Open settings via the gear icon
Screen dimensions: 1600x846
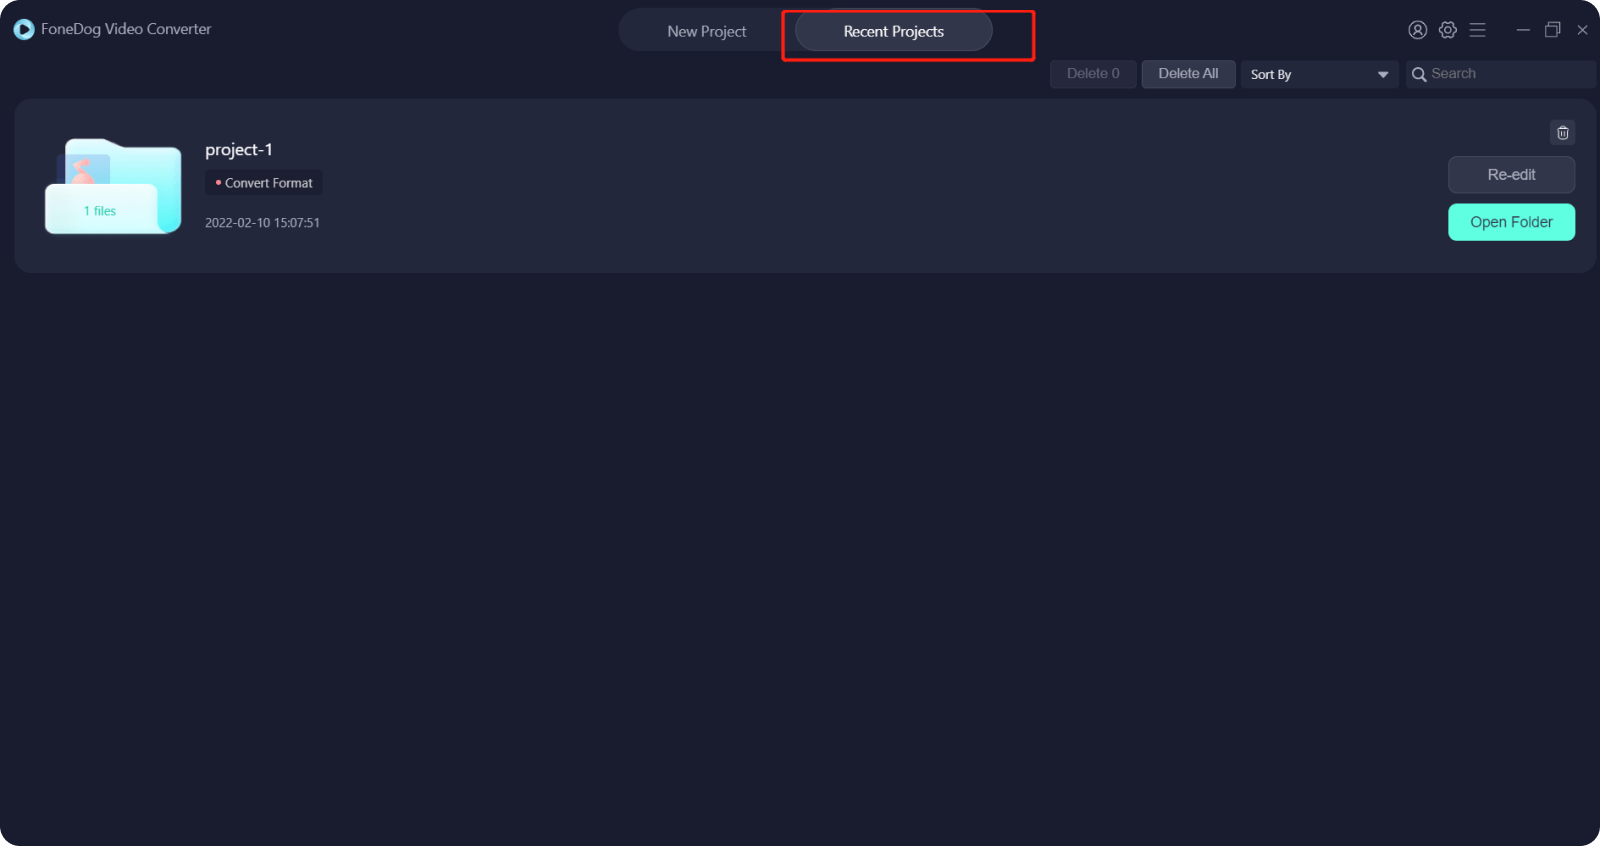point(1447,30)
